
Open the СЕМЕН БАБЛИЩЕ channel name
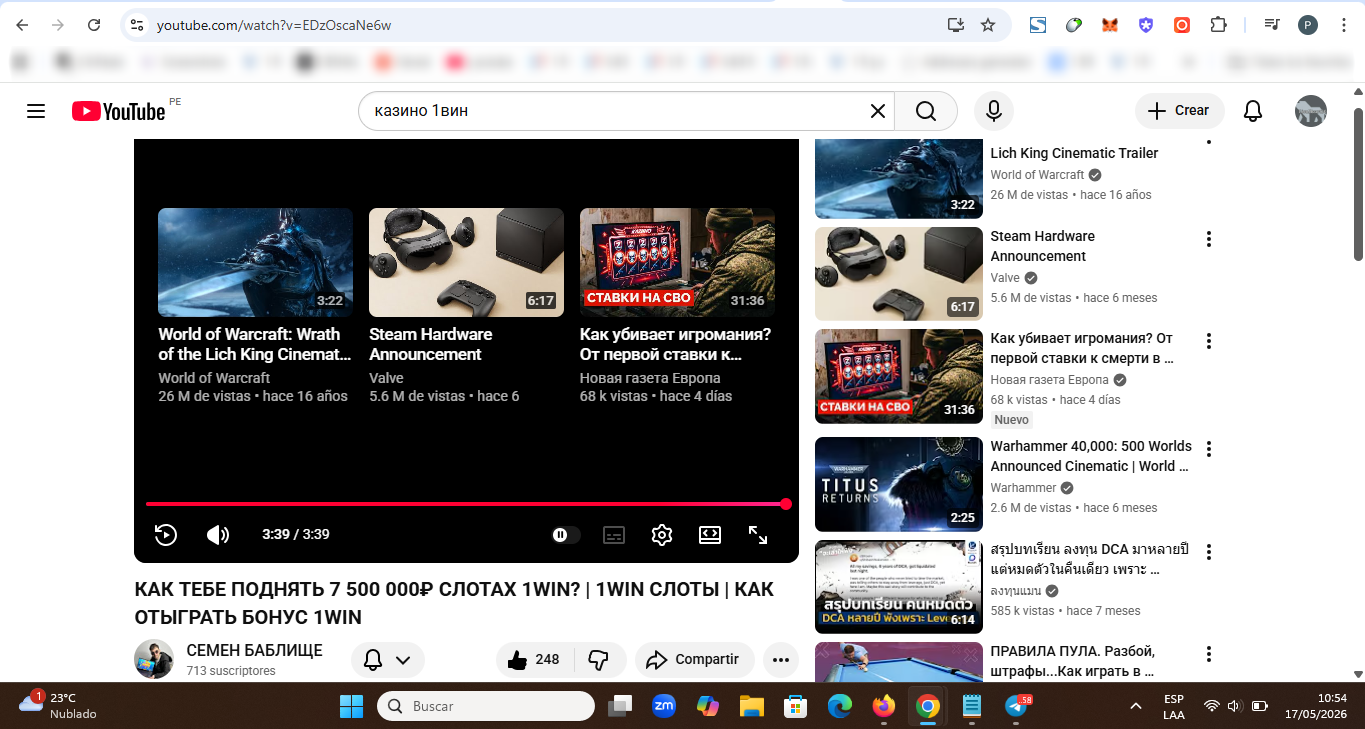point(255,651)
